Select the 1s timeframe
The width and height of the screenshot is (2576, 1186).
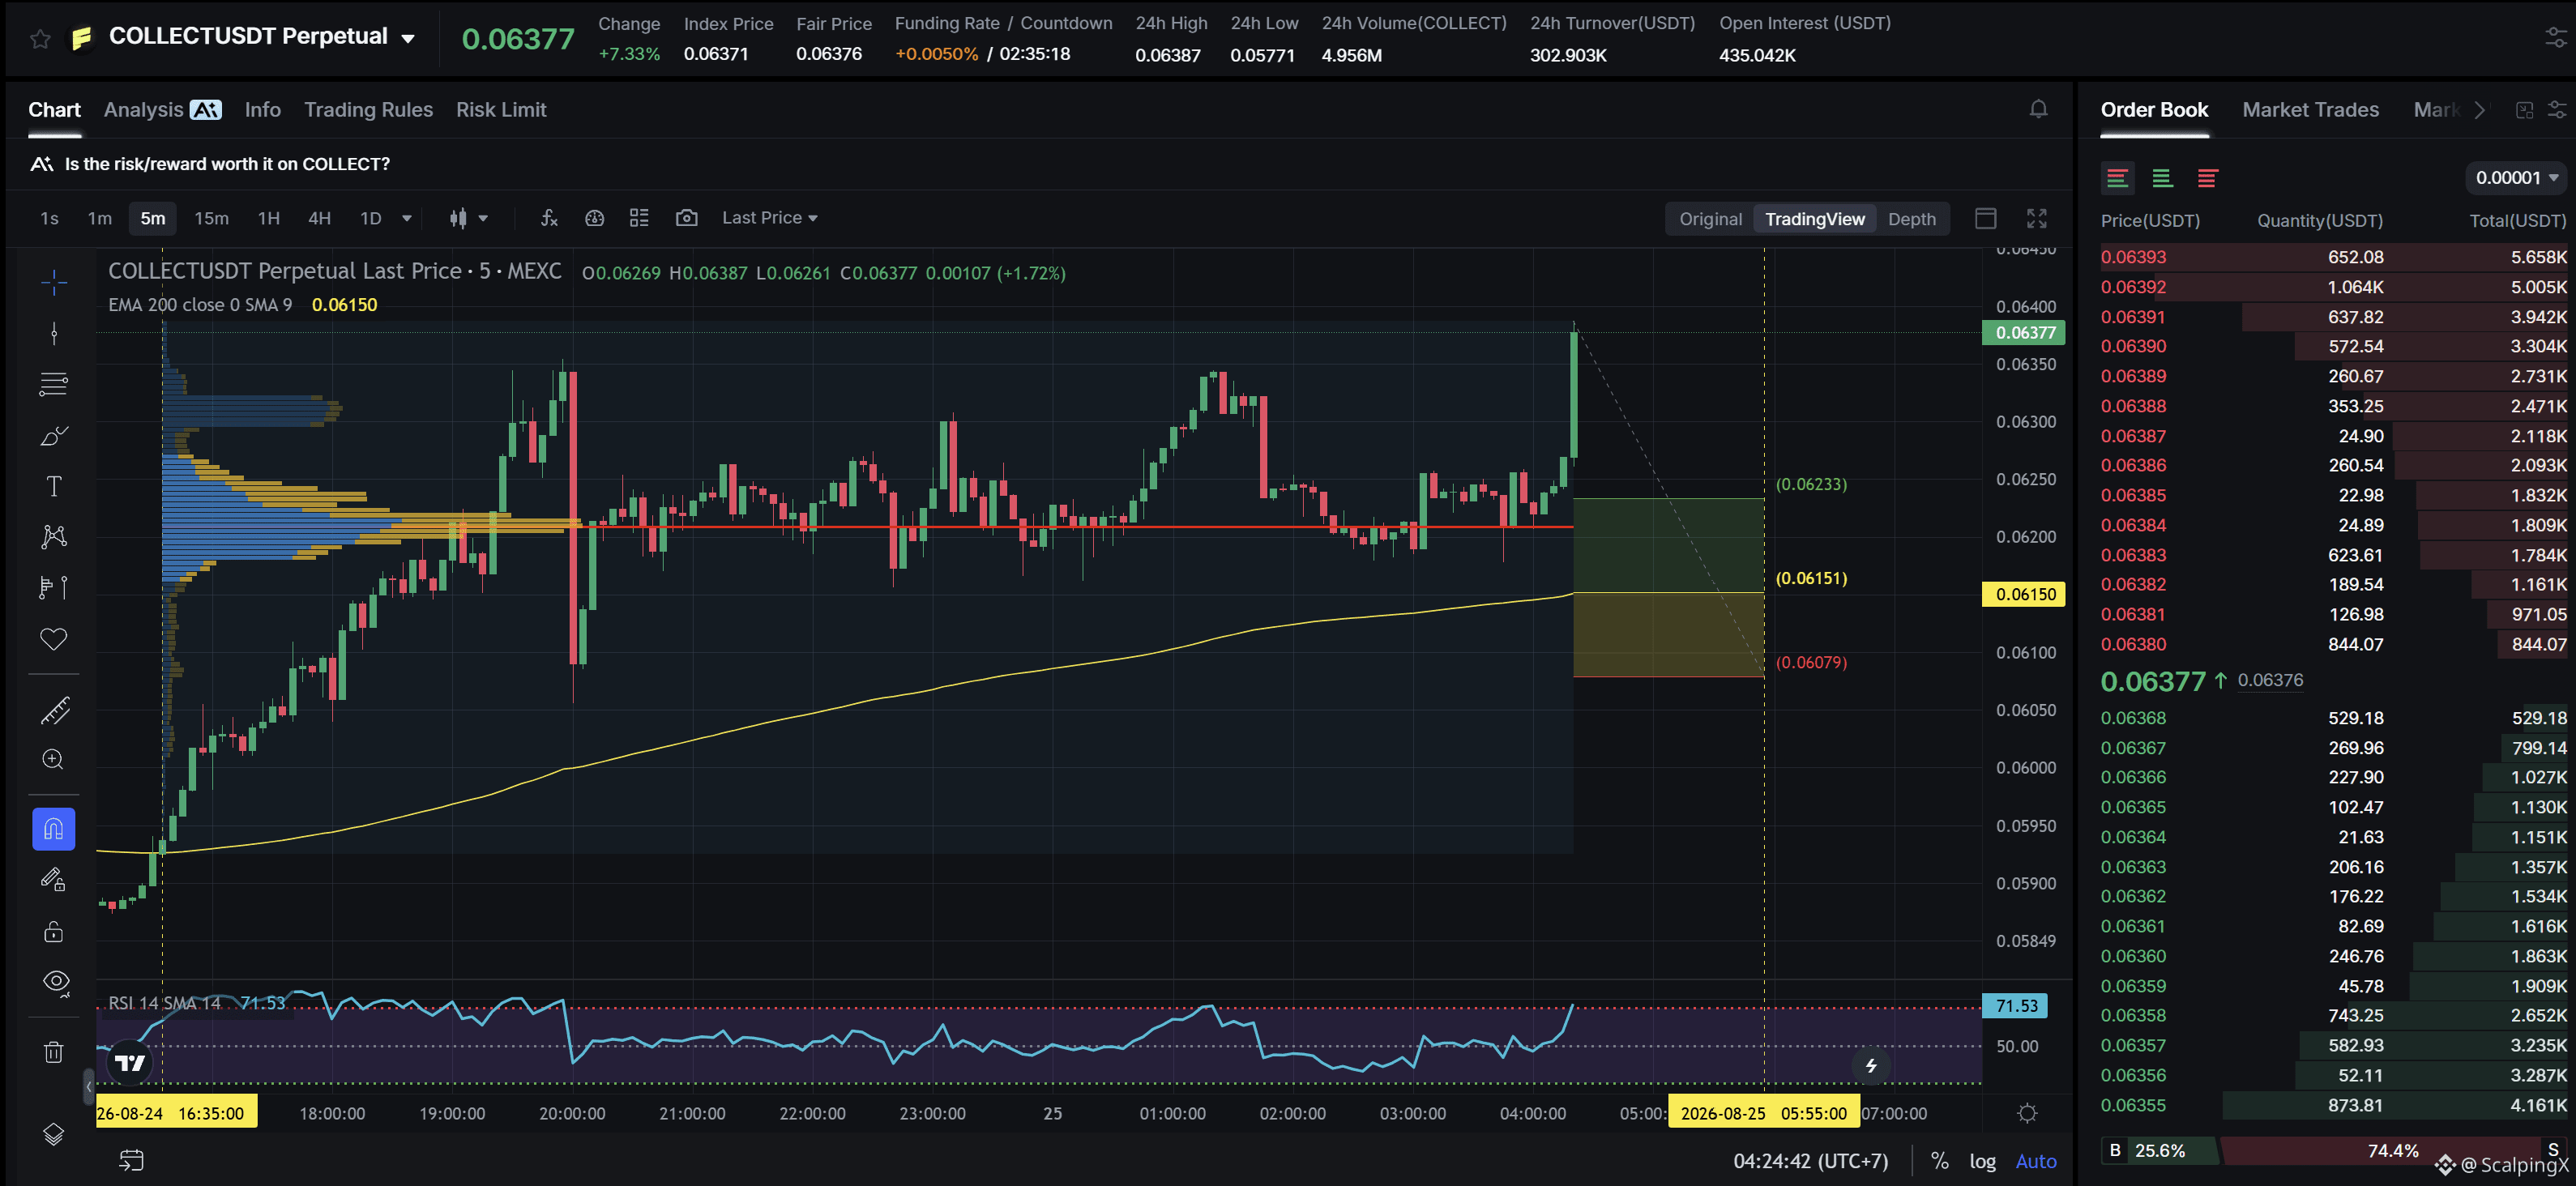pyautogui.click(x=49, y=218)
